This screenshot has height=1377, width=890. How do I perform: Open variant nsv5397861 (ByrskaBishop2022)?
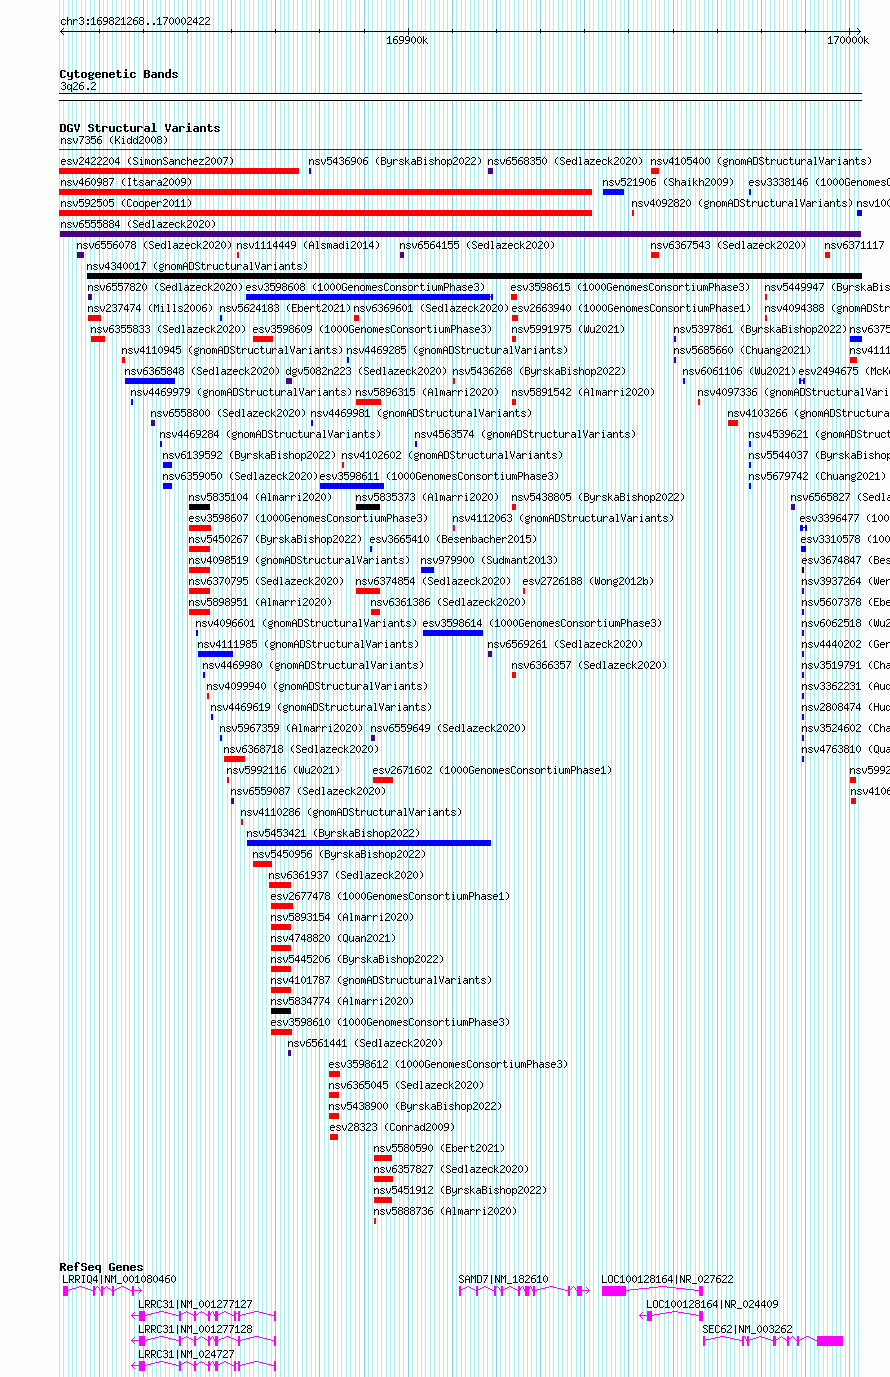(x=760, y=329)
